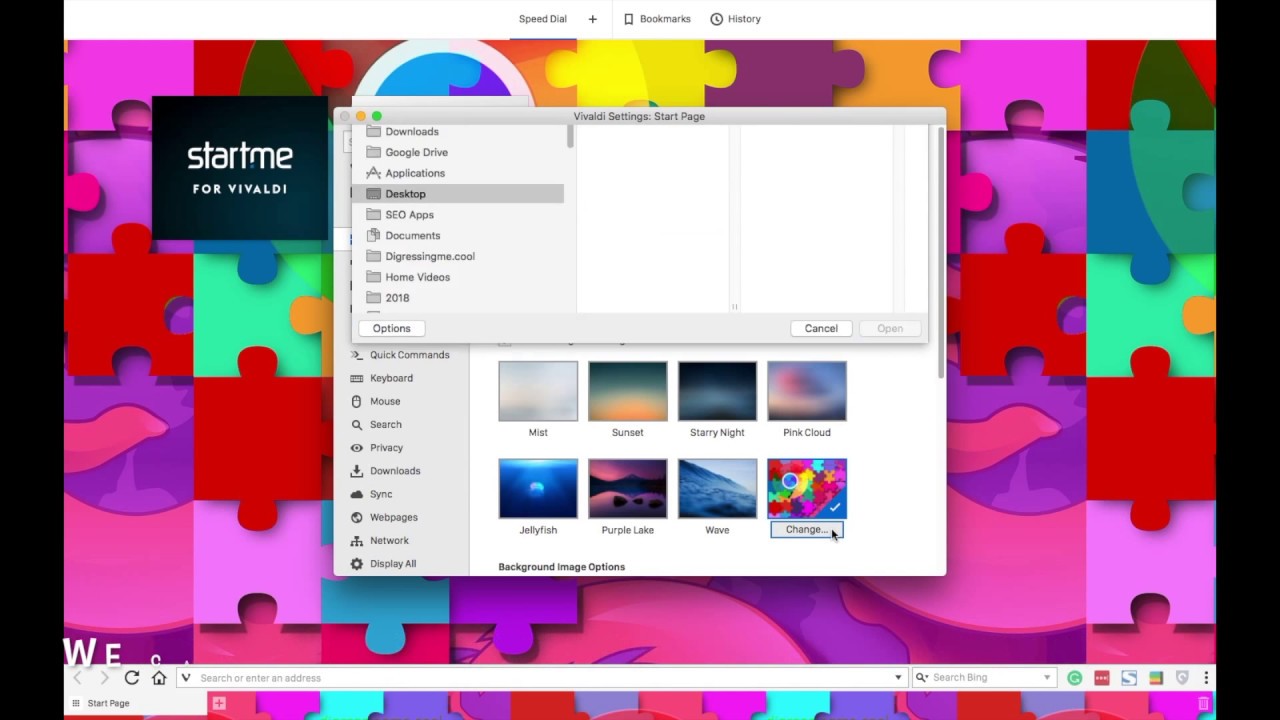Viewport: 1280px width, 720px height.
Task: Choose the Pink Cloud background thumbnail
Action: pos(807,391)
